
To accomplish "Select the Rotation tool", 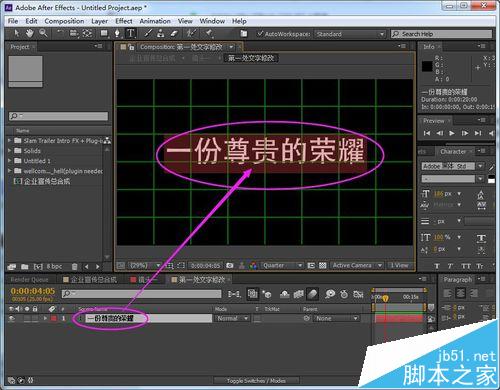I will tap(60, 33).
